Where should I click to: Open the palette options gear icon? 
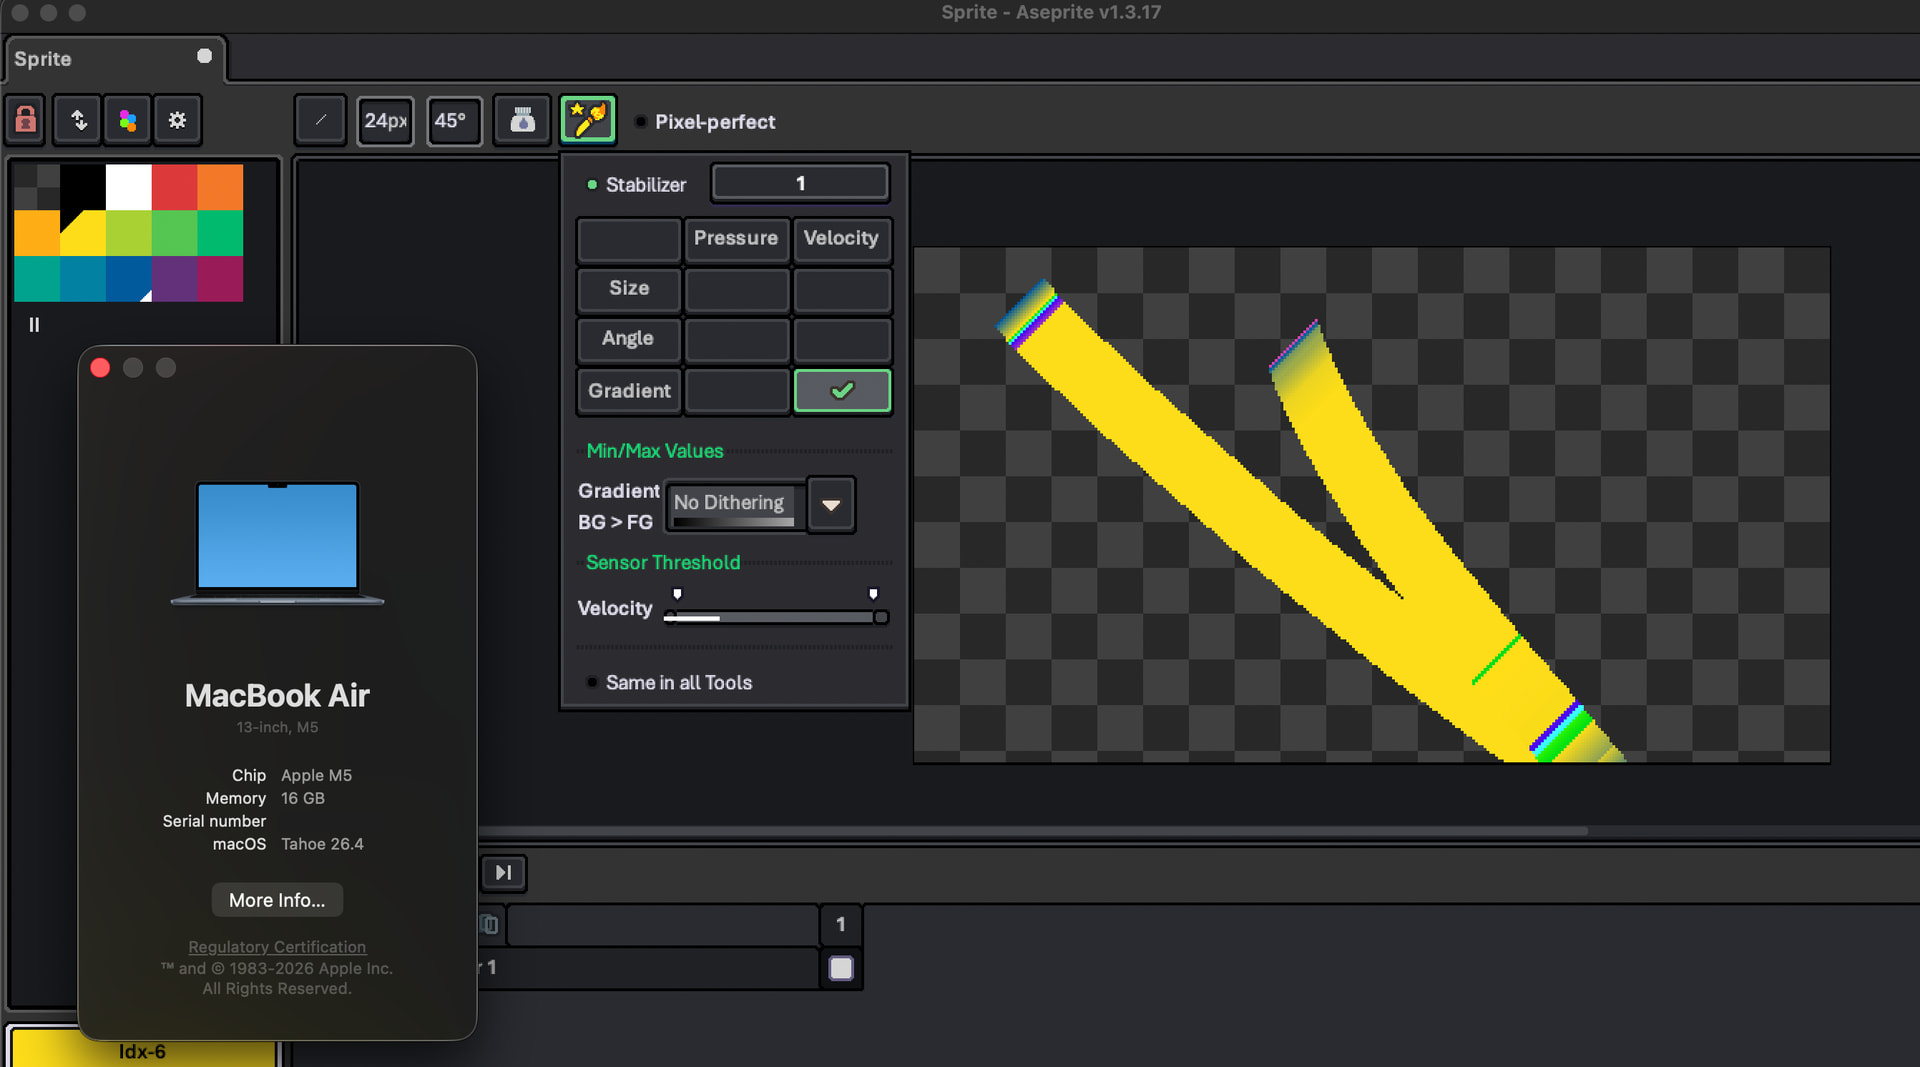tap(177, 120)
